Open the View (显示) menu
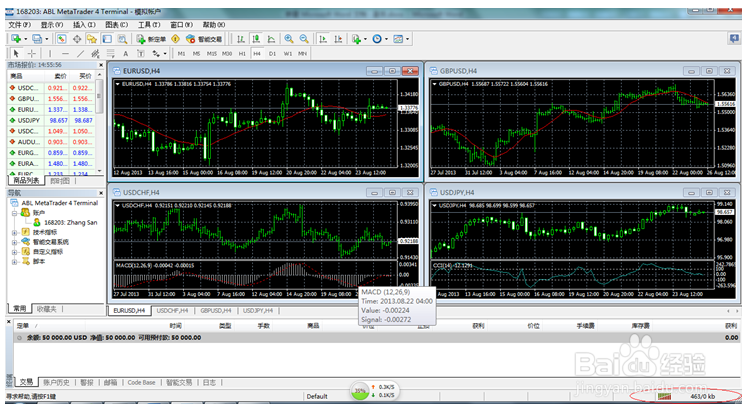Viewport: 749px width, 414px height. pyautogui.click(x=52, y=24)
